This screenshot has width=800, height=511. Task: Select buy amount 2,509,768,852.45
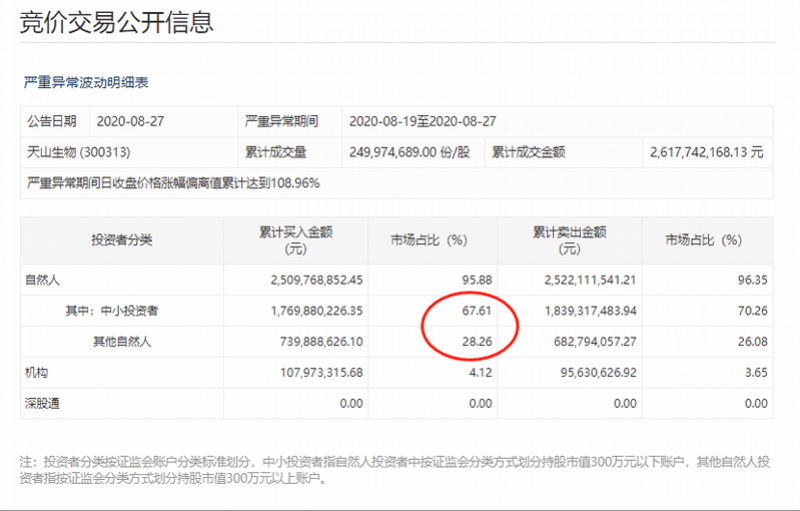(x=316, y=280)
